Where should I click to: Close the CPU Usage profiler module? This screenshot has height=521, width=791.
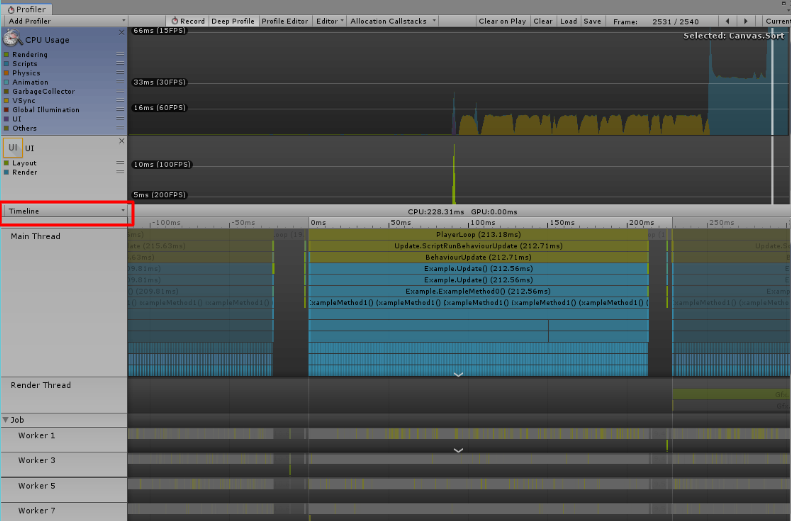[x=121, y=32]
